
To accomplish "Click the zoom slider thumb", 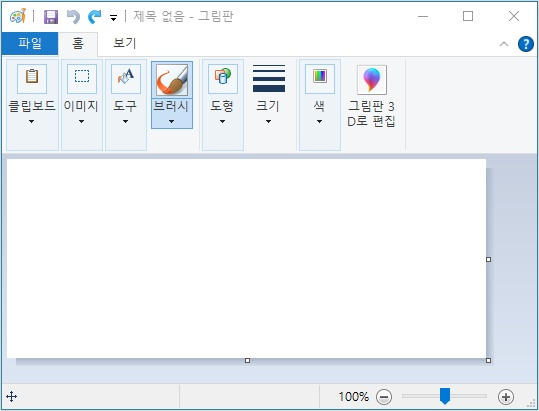I will click(x=445, y=396).
